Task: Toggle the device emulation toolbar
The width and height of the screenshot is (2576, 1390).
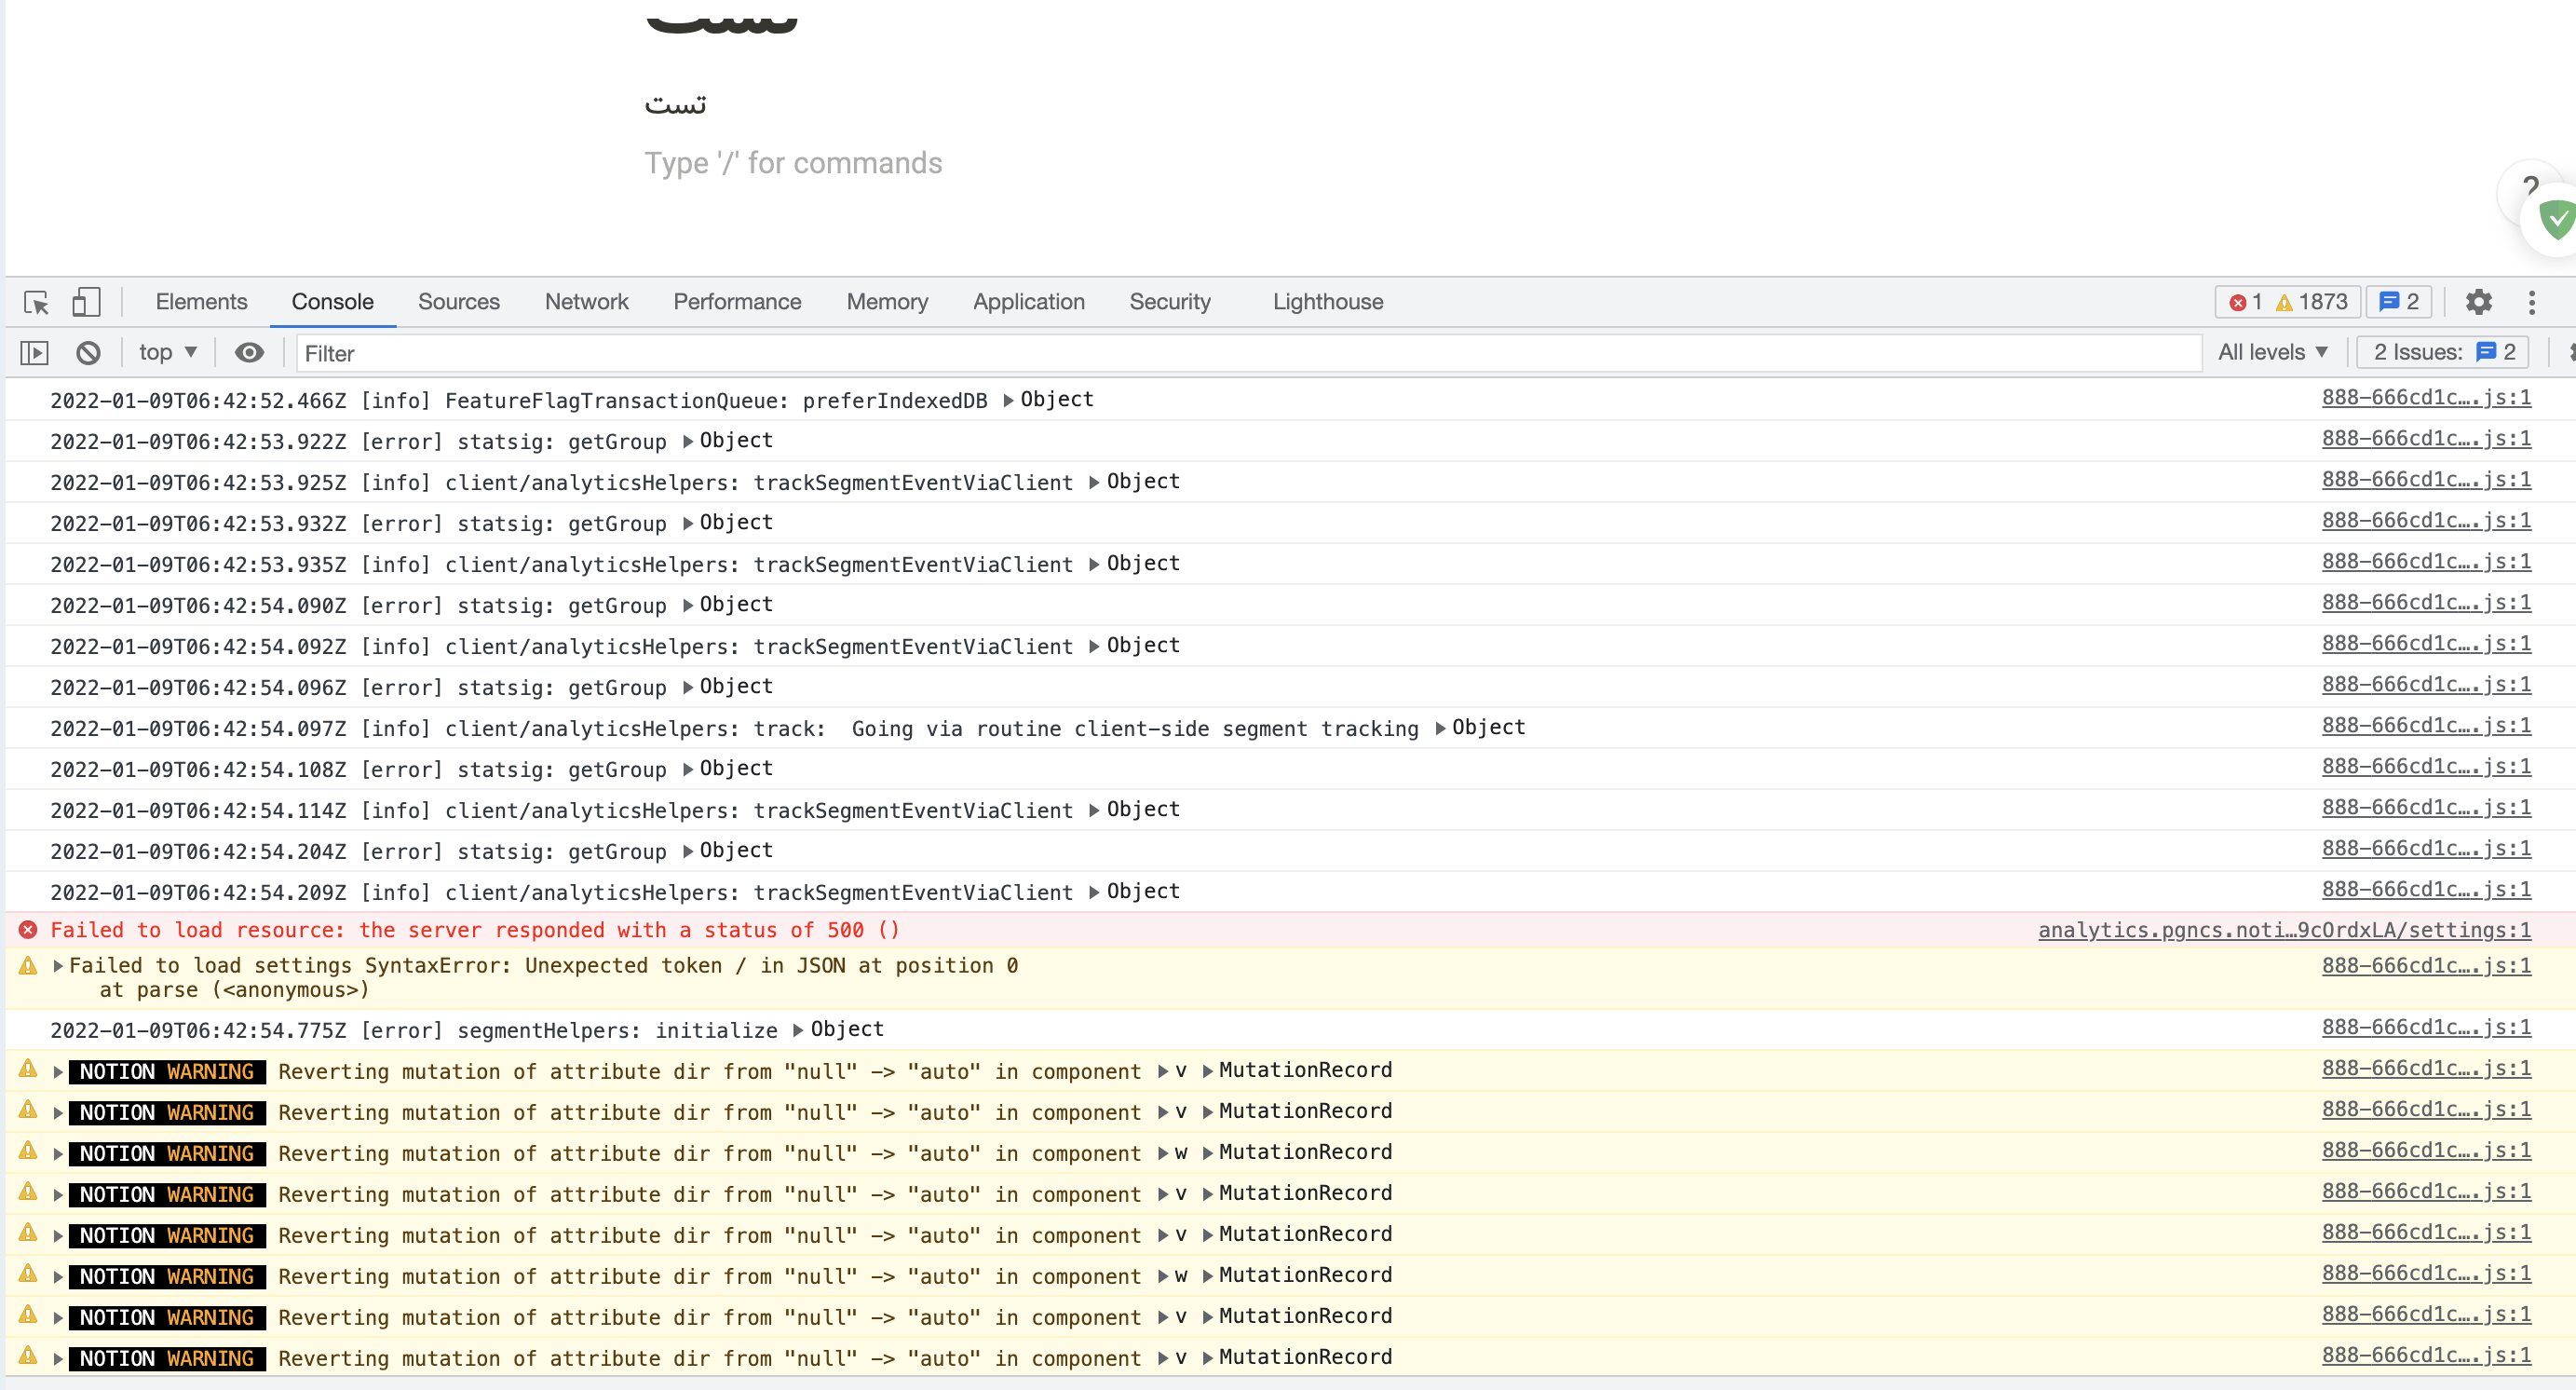Action: [x=86, y=302]
